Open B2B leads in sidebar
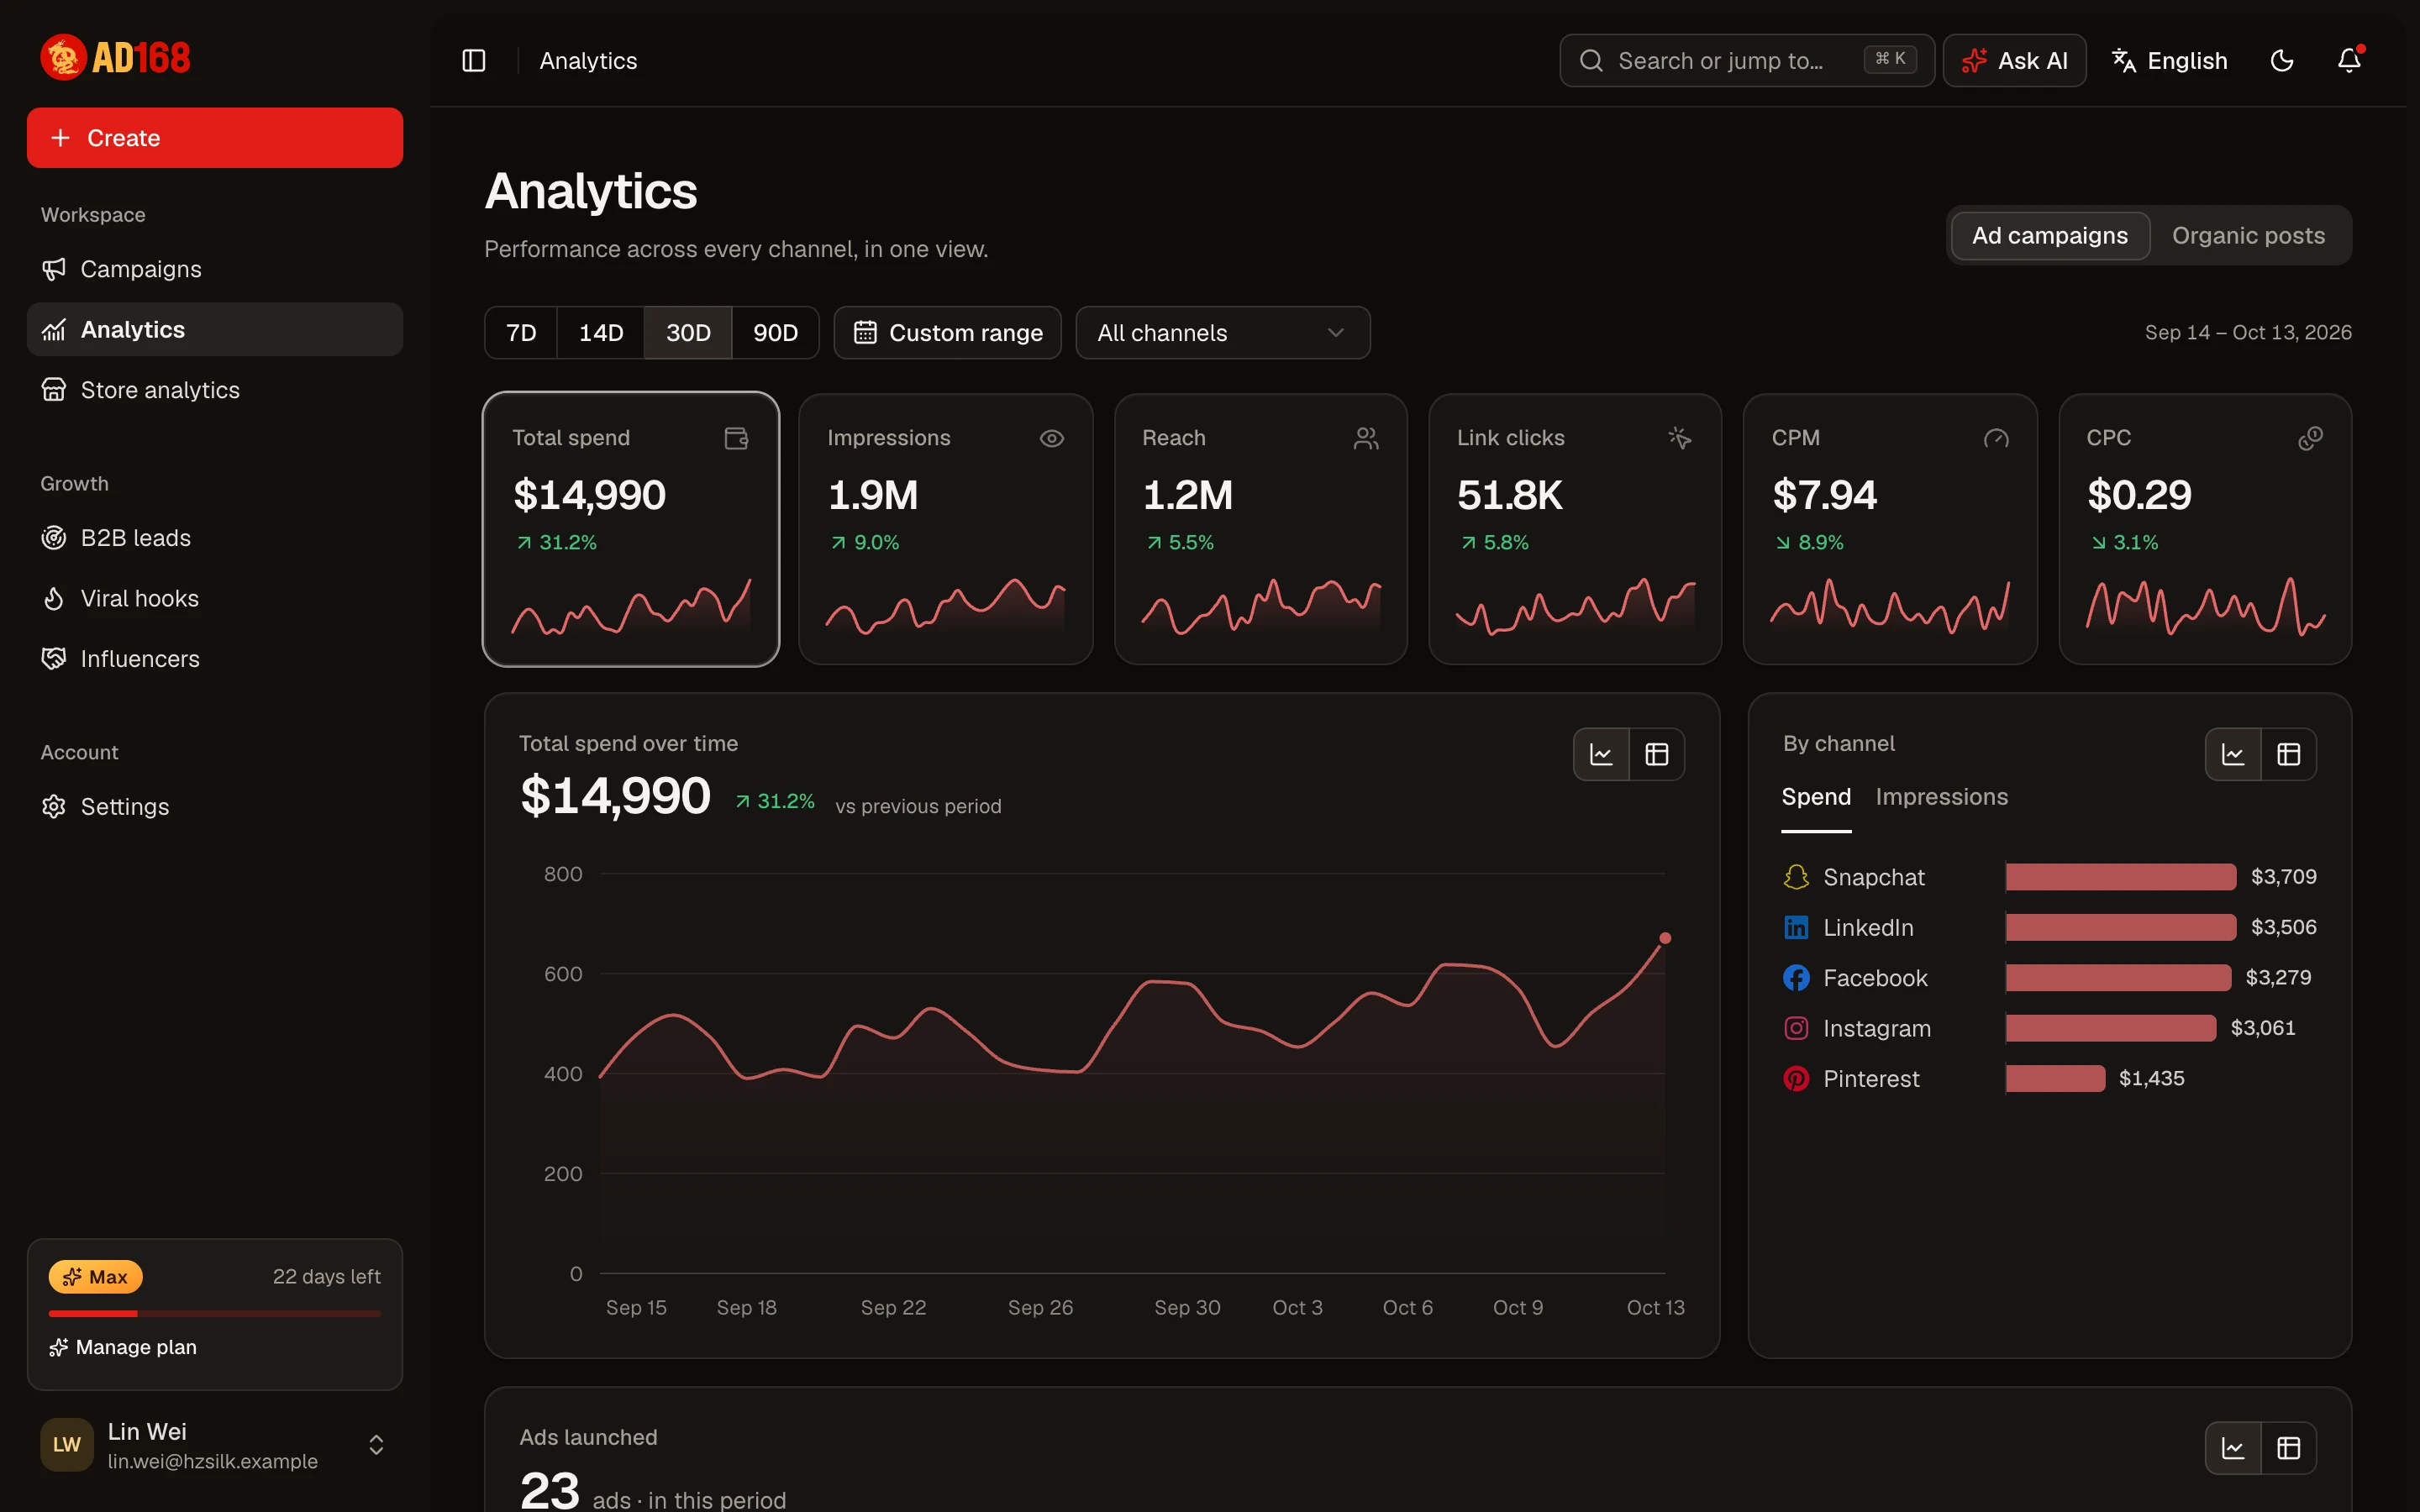This screenshot has width=2420, height=1512. click(x=215, y=538)
